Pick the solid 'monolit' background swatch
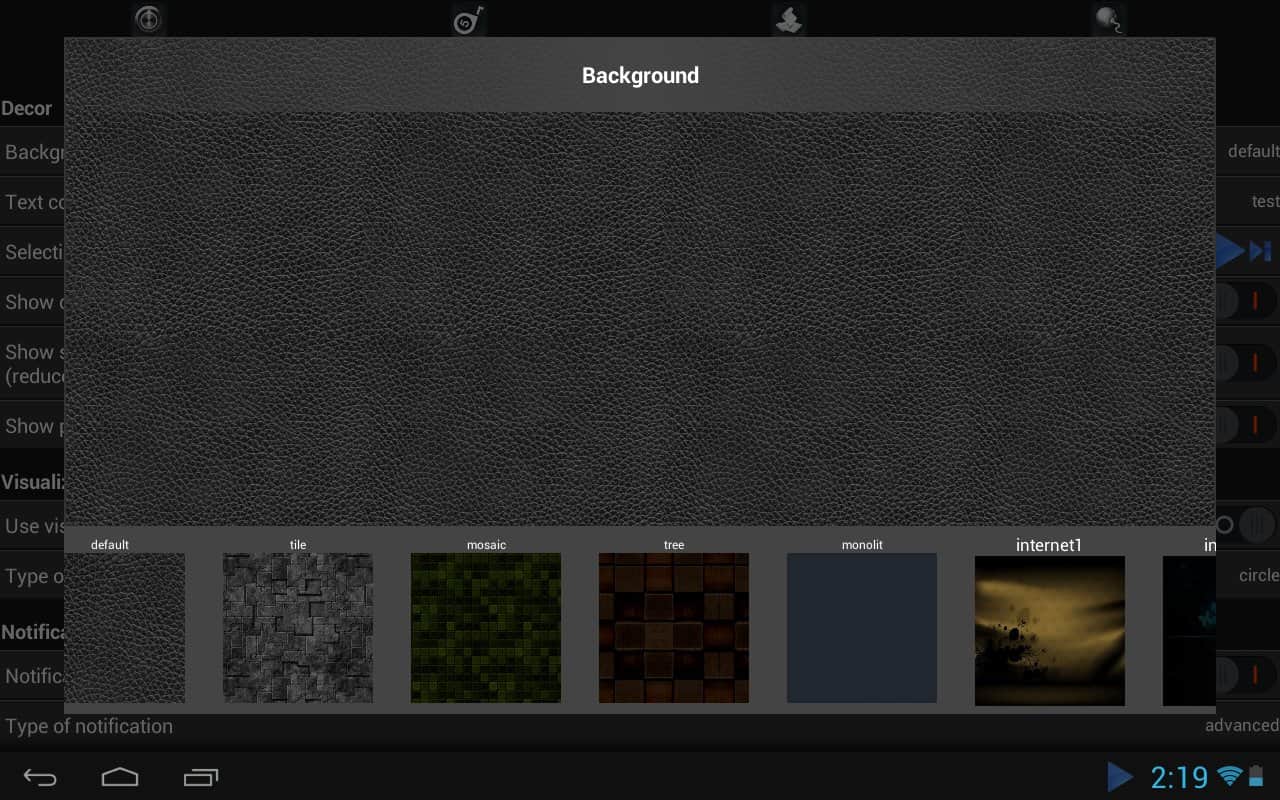 point(862,627)
